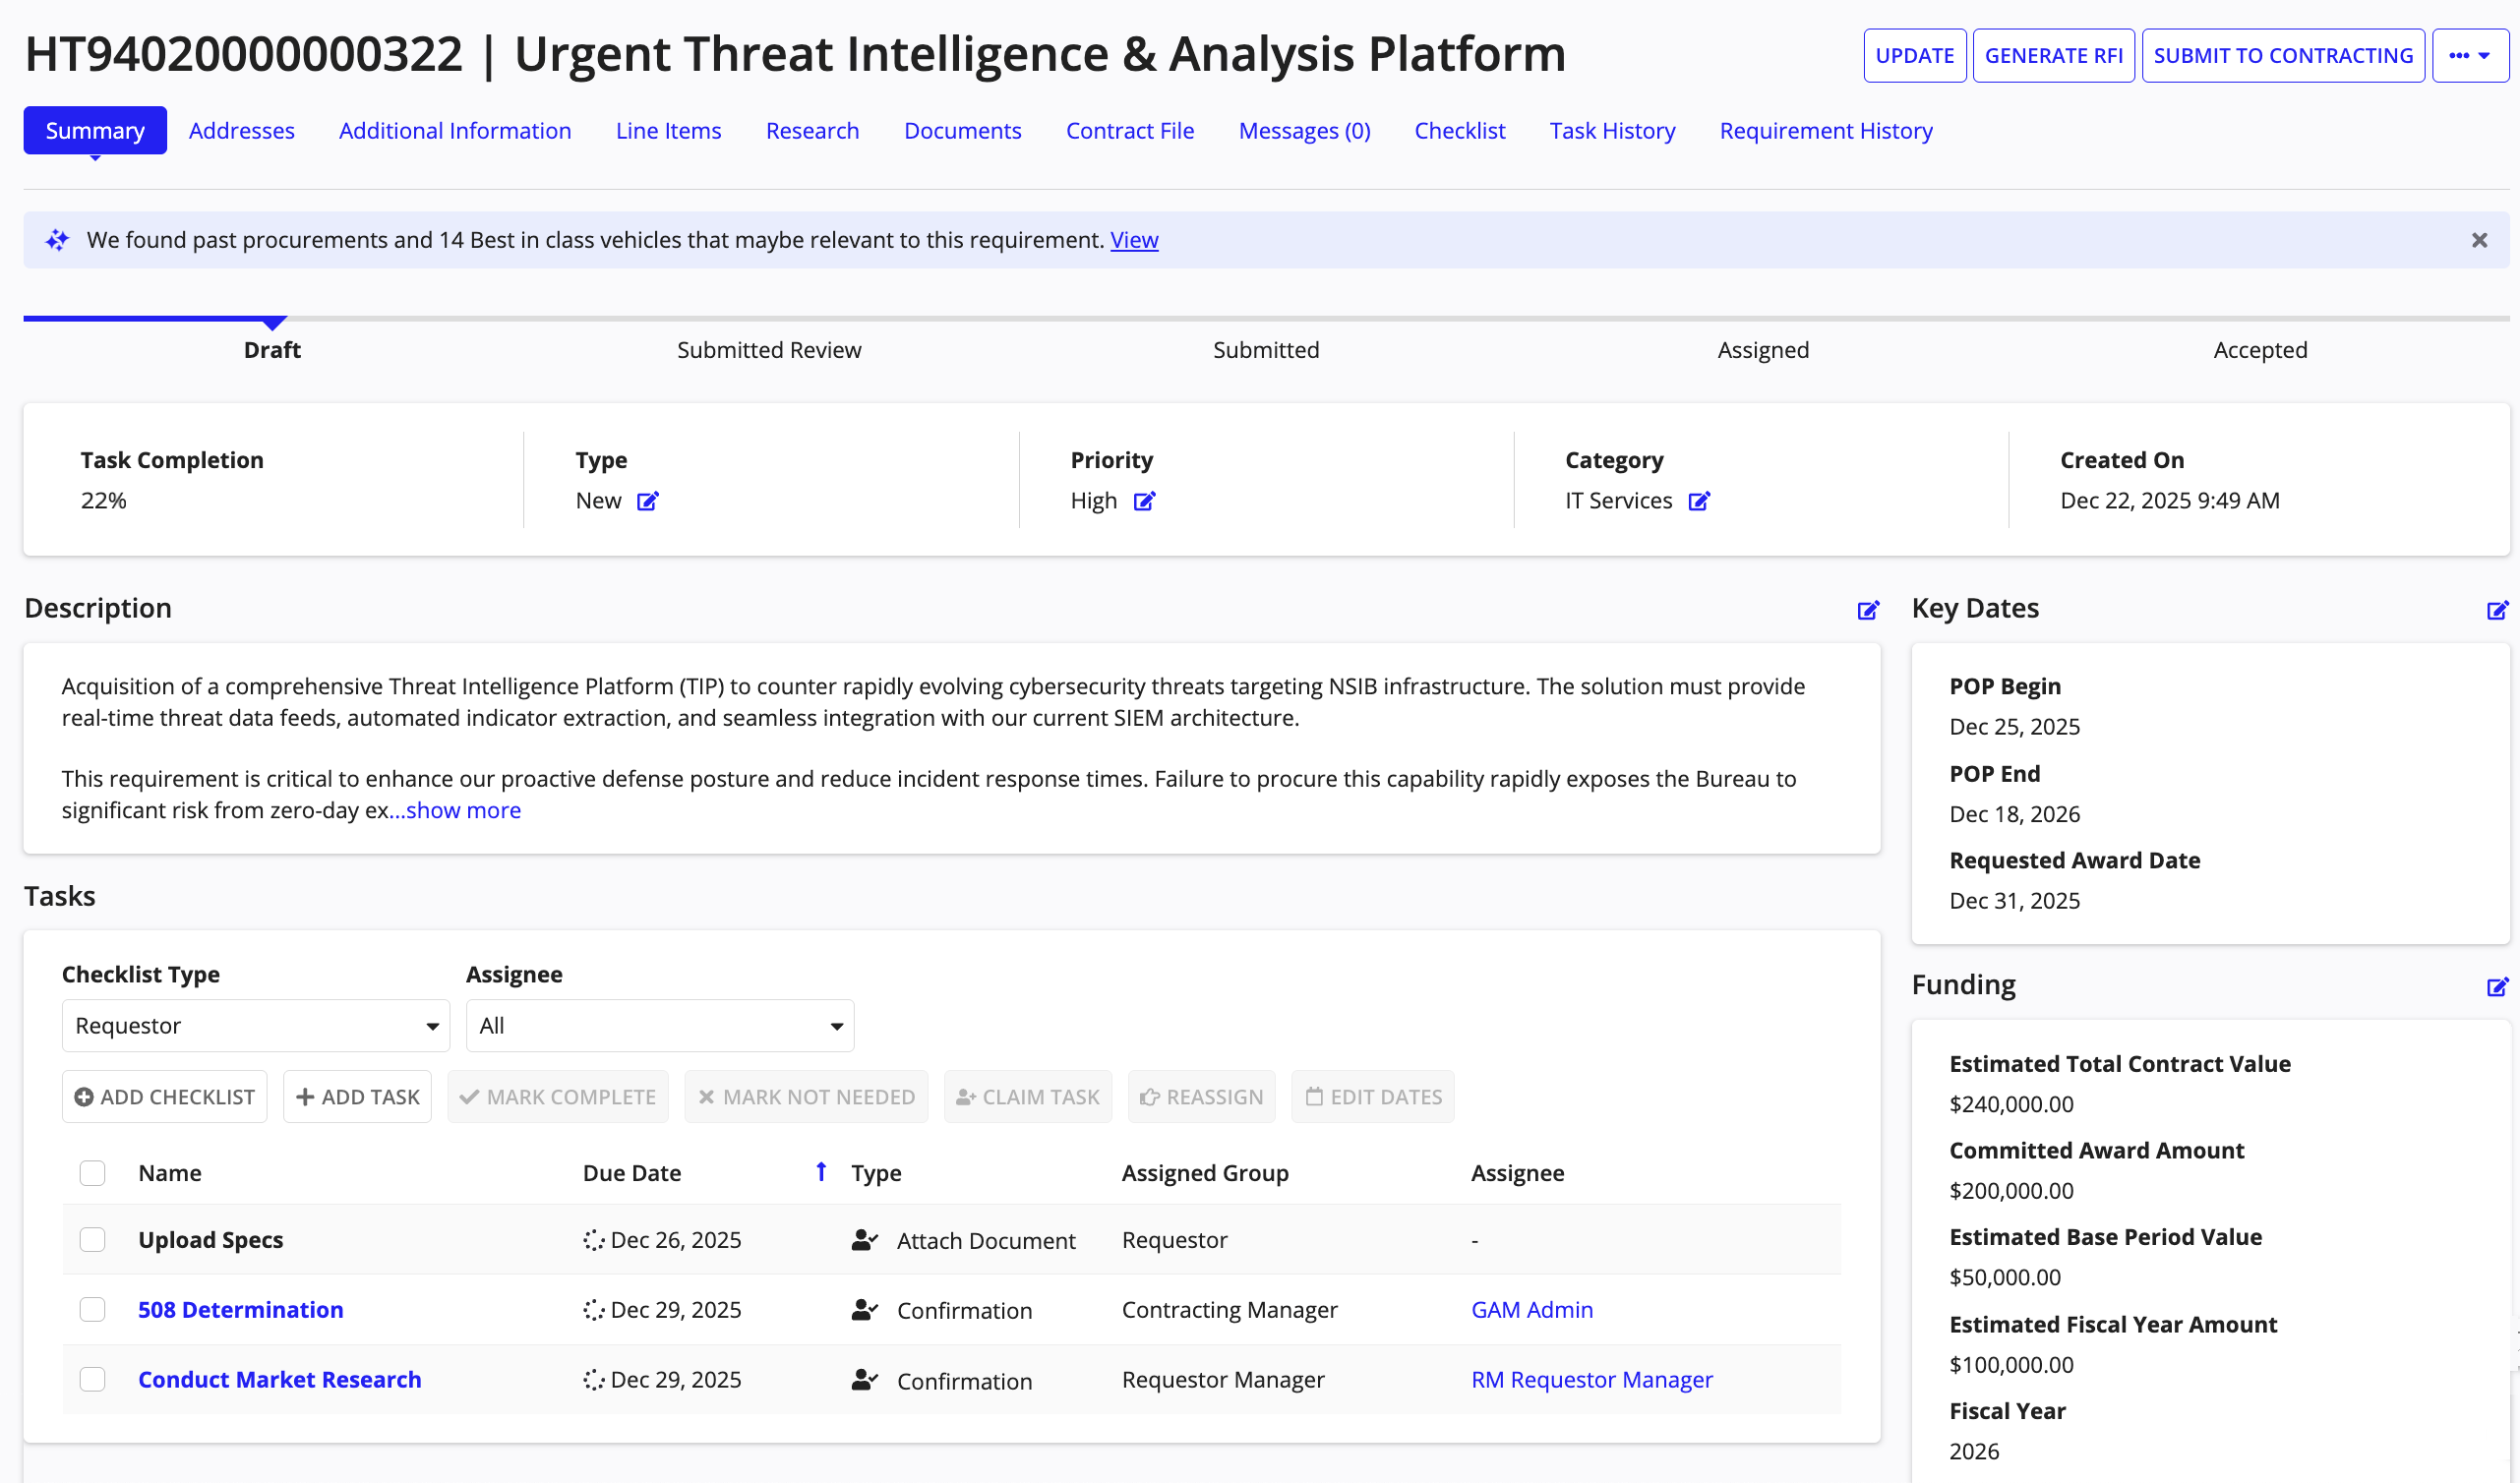Switch to the Addresses tab
The image size is (2520, 1483).
(242, 131)
